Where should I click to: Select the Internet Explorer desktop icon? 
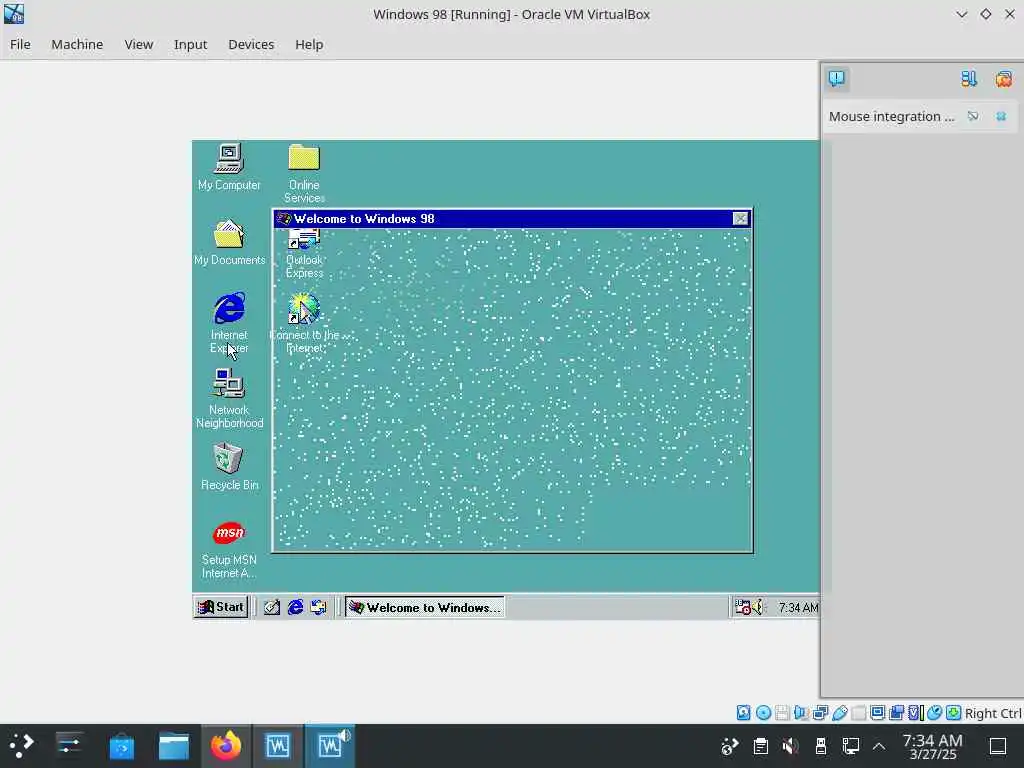coord(229,323)
